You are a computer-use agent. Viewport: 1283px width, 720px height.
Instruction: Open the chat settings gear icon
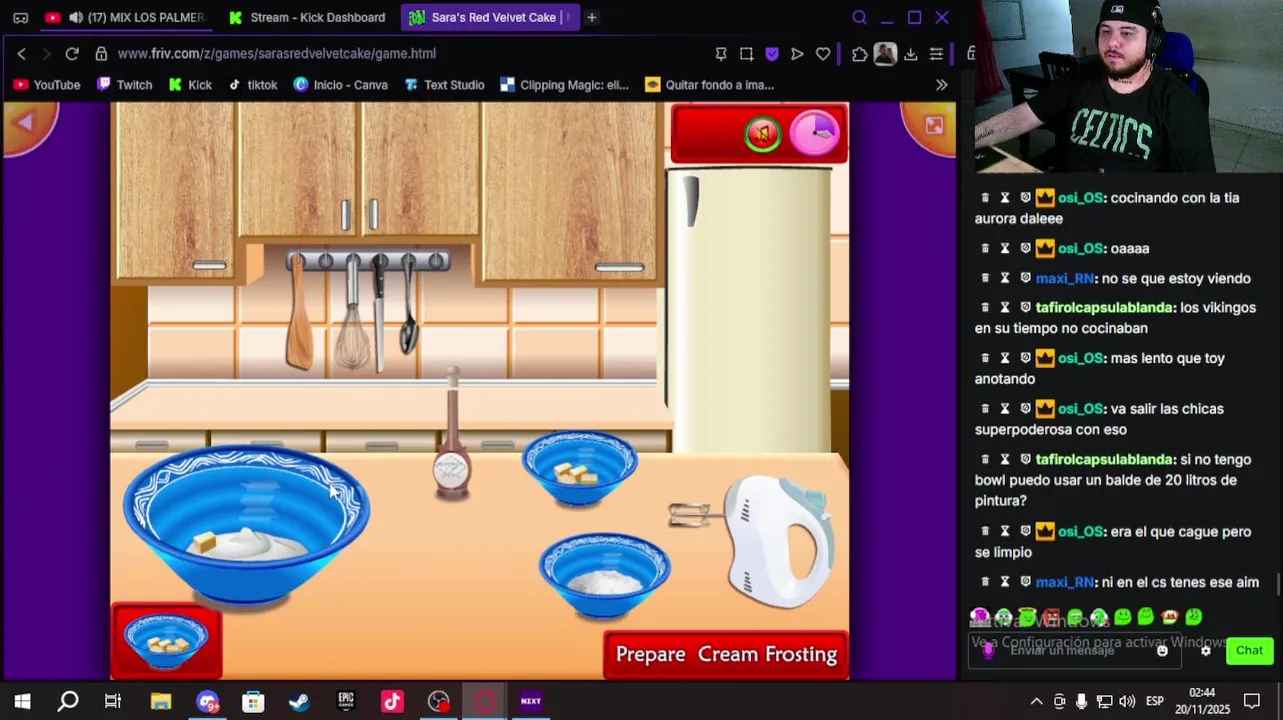coord(1205,651)
